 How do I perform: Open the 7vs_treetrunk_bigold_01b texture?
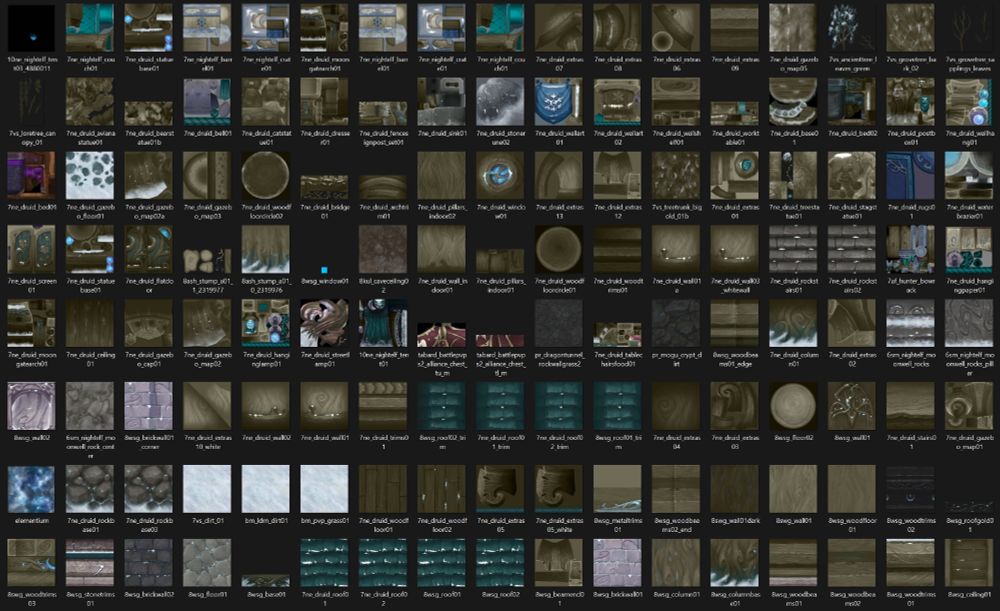pyautogui.click(x=676, y=176)
